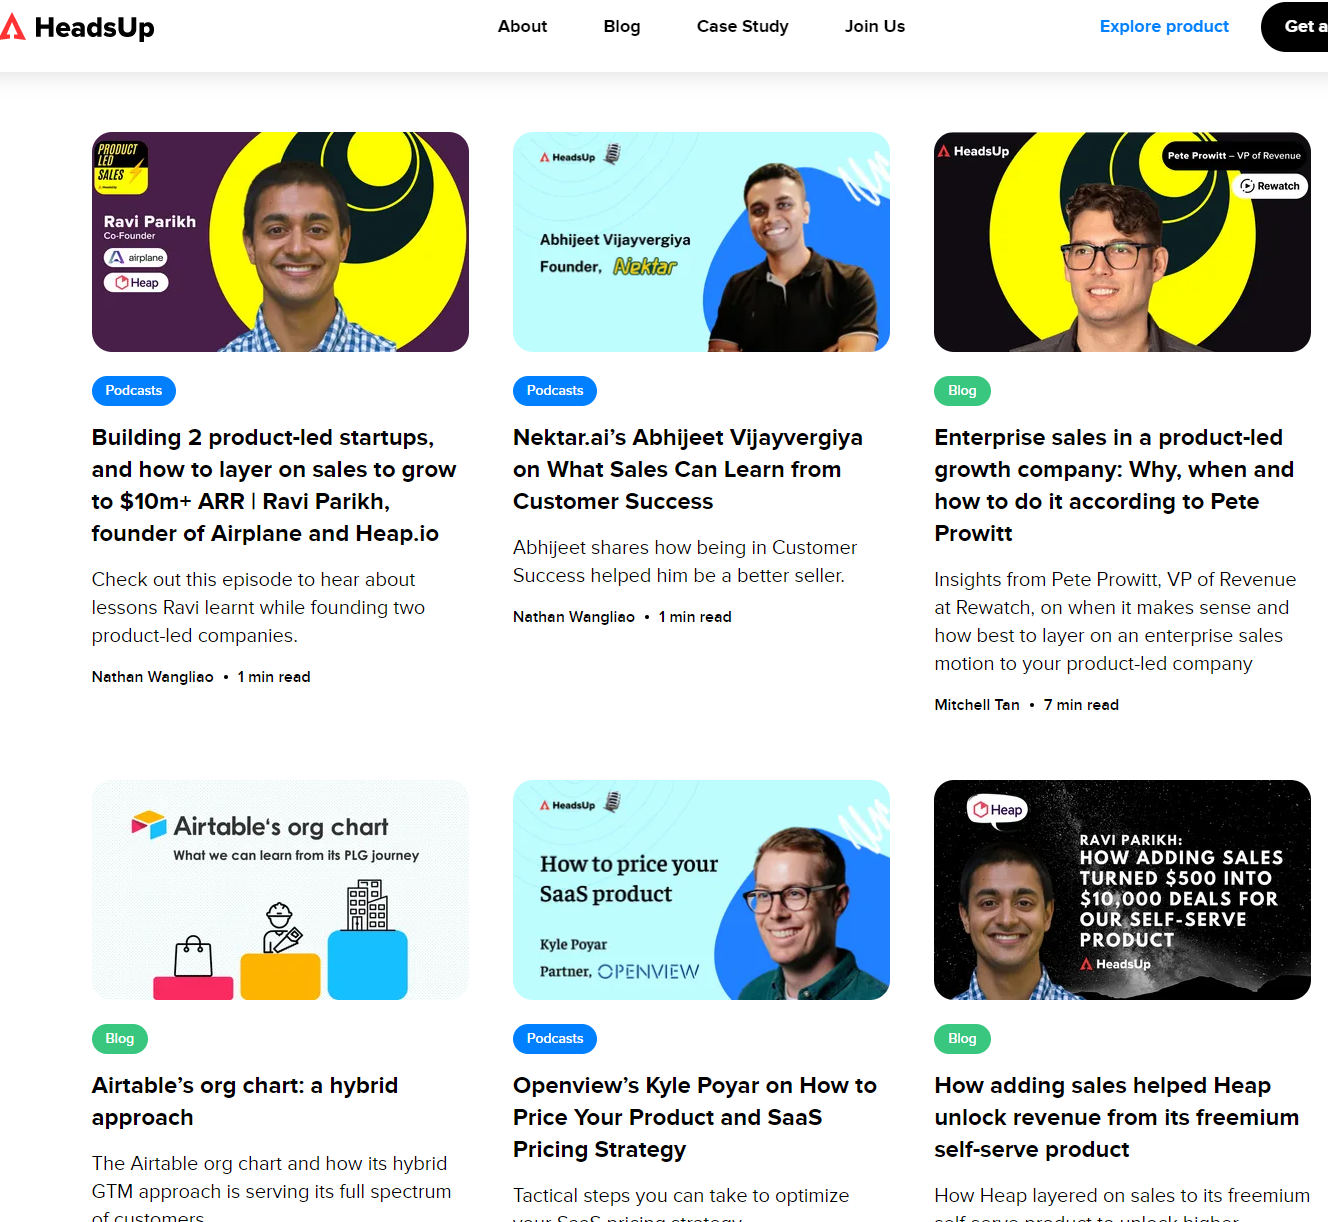Click Podcasts tag under Ravi Parikh card
1328x1222 pixels.
click(134, 391)
